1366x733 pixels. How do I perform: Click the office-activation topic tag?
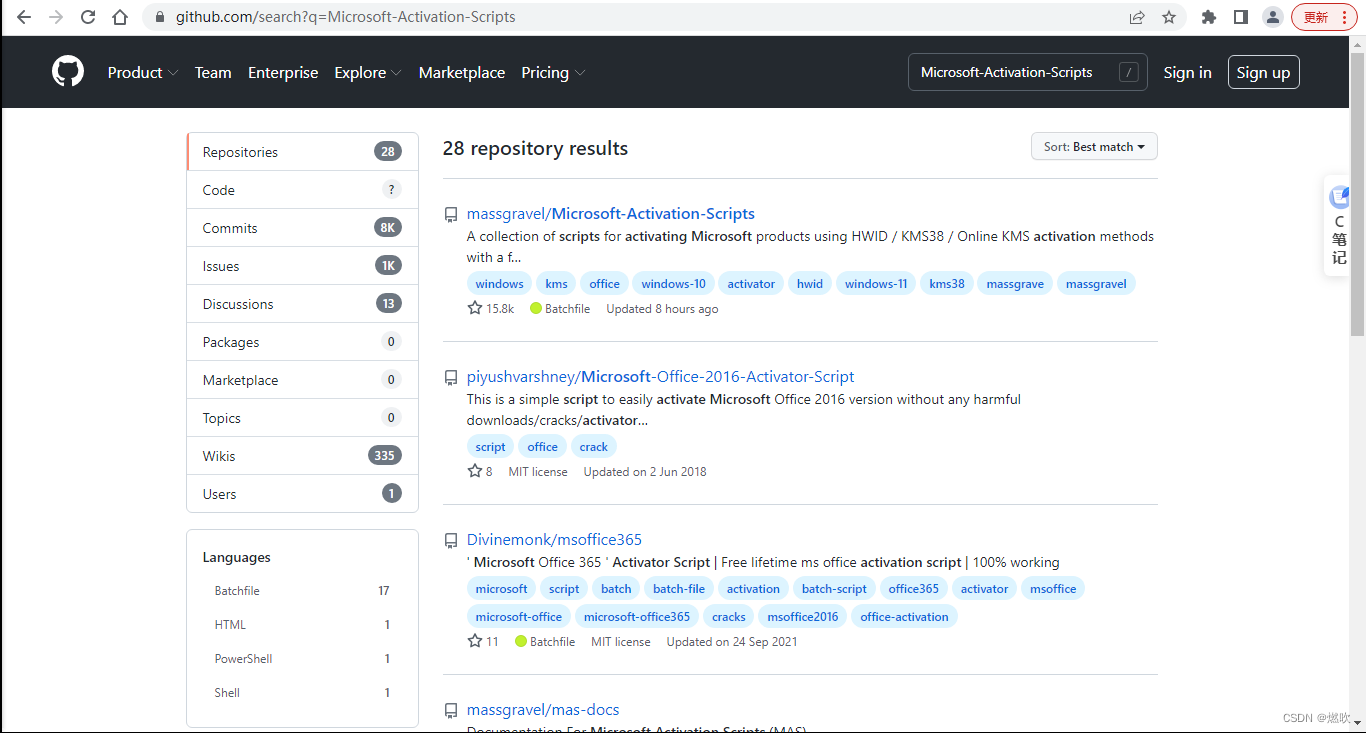(x=904, y=617)
